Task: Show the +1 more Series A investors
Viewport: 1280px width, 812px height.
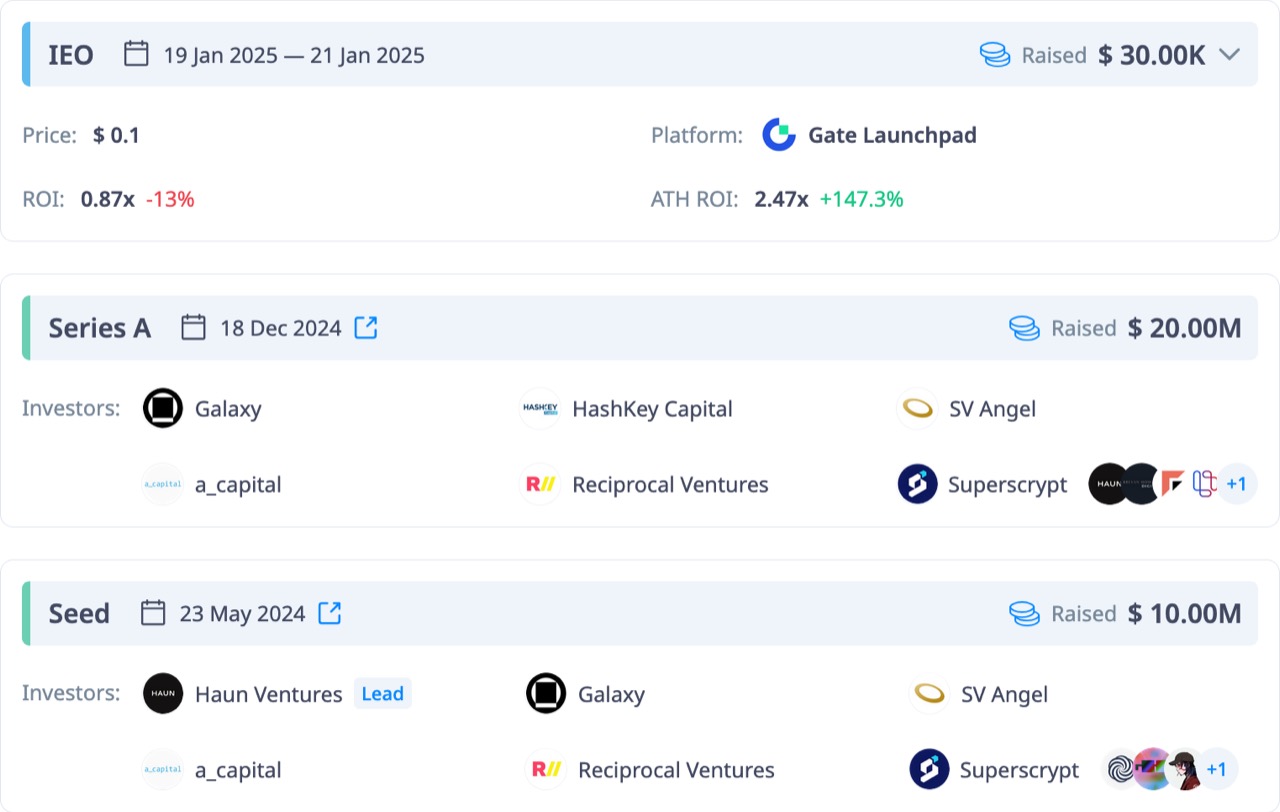Action: [1237, 484]
